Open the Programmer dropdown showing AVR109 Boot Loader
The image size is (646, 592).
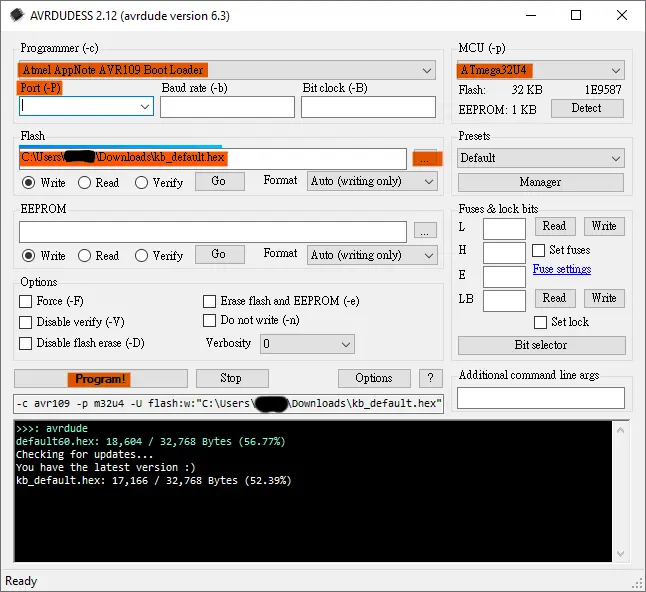(x=227, y=70)
